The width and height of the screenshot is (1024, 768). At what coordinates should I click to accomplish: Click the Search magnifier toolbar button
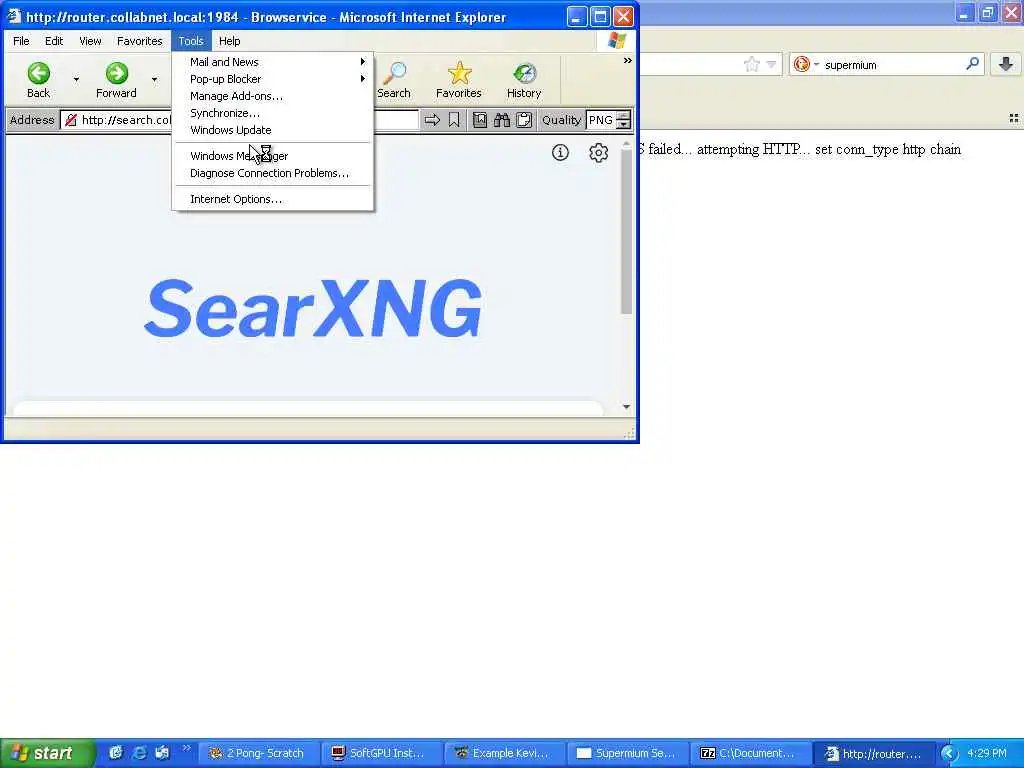(x=394, y=80)
